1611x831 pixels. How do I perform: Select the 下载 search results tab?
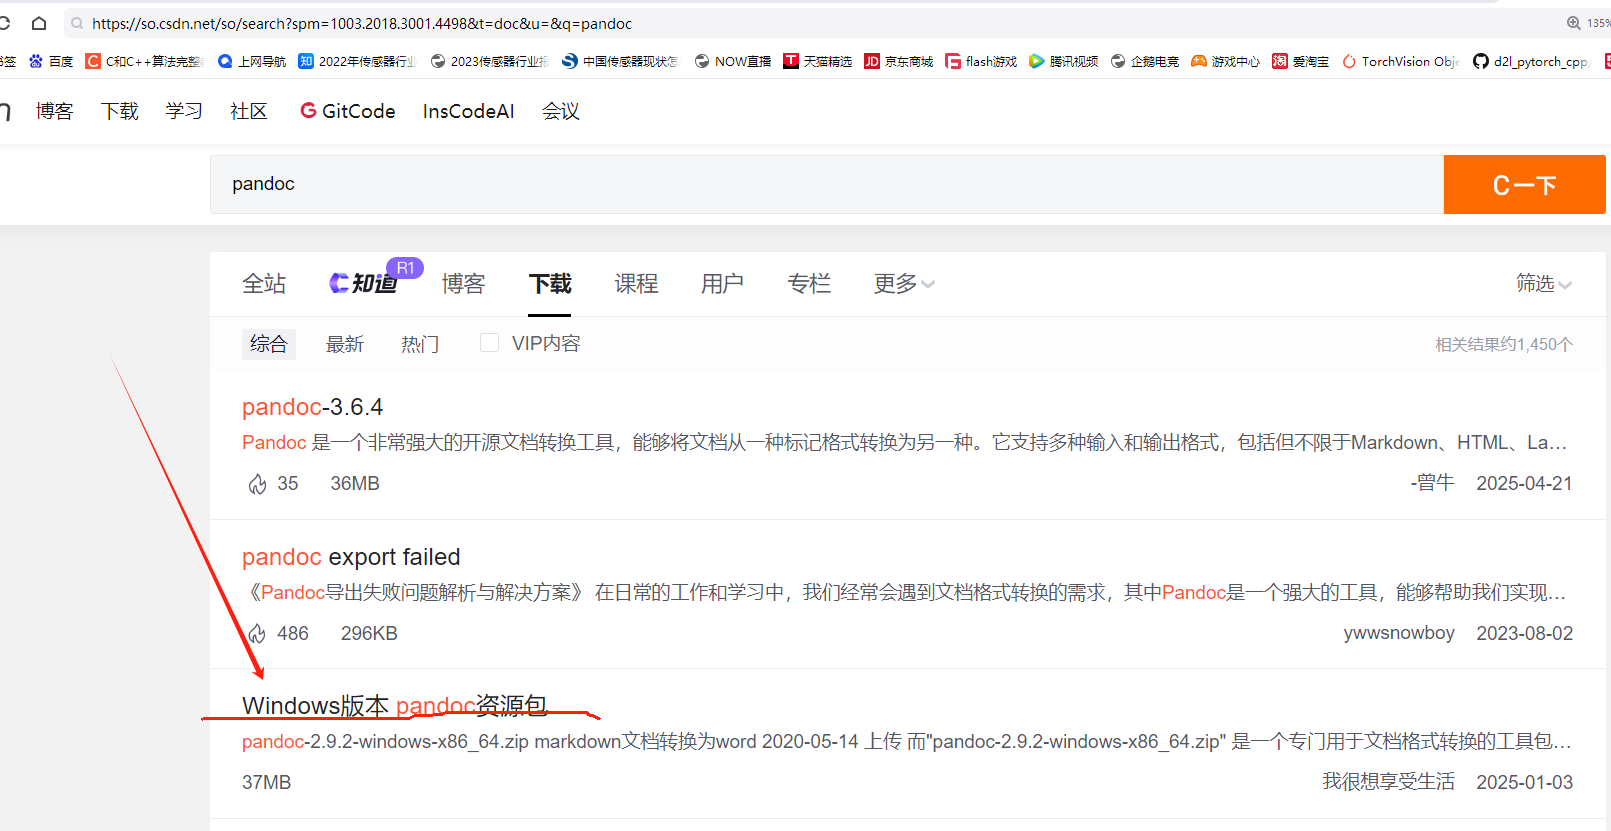pyautogui.click(x=550, y=284)
